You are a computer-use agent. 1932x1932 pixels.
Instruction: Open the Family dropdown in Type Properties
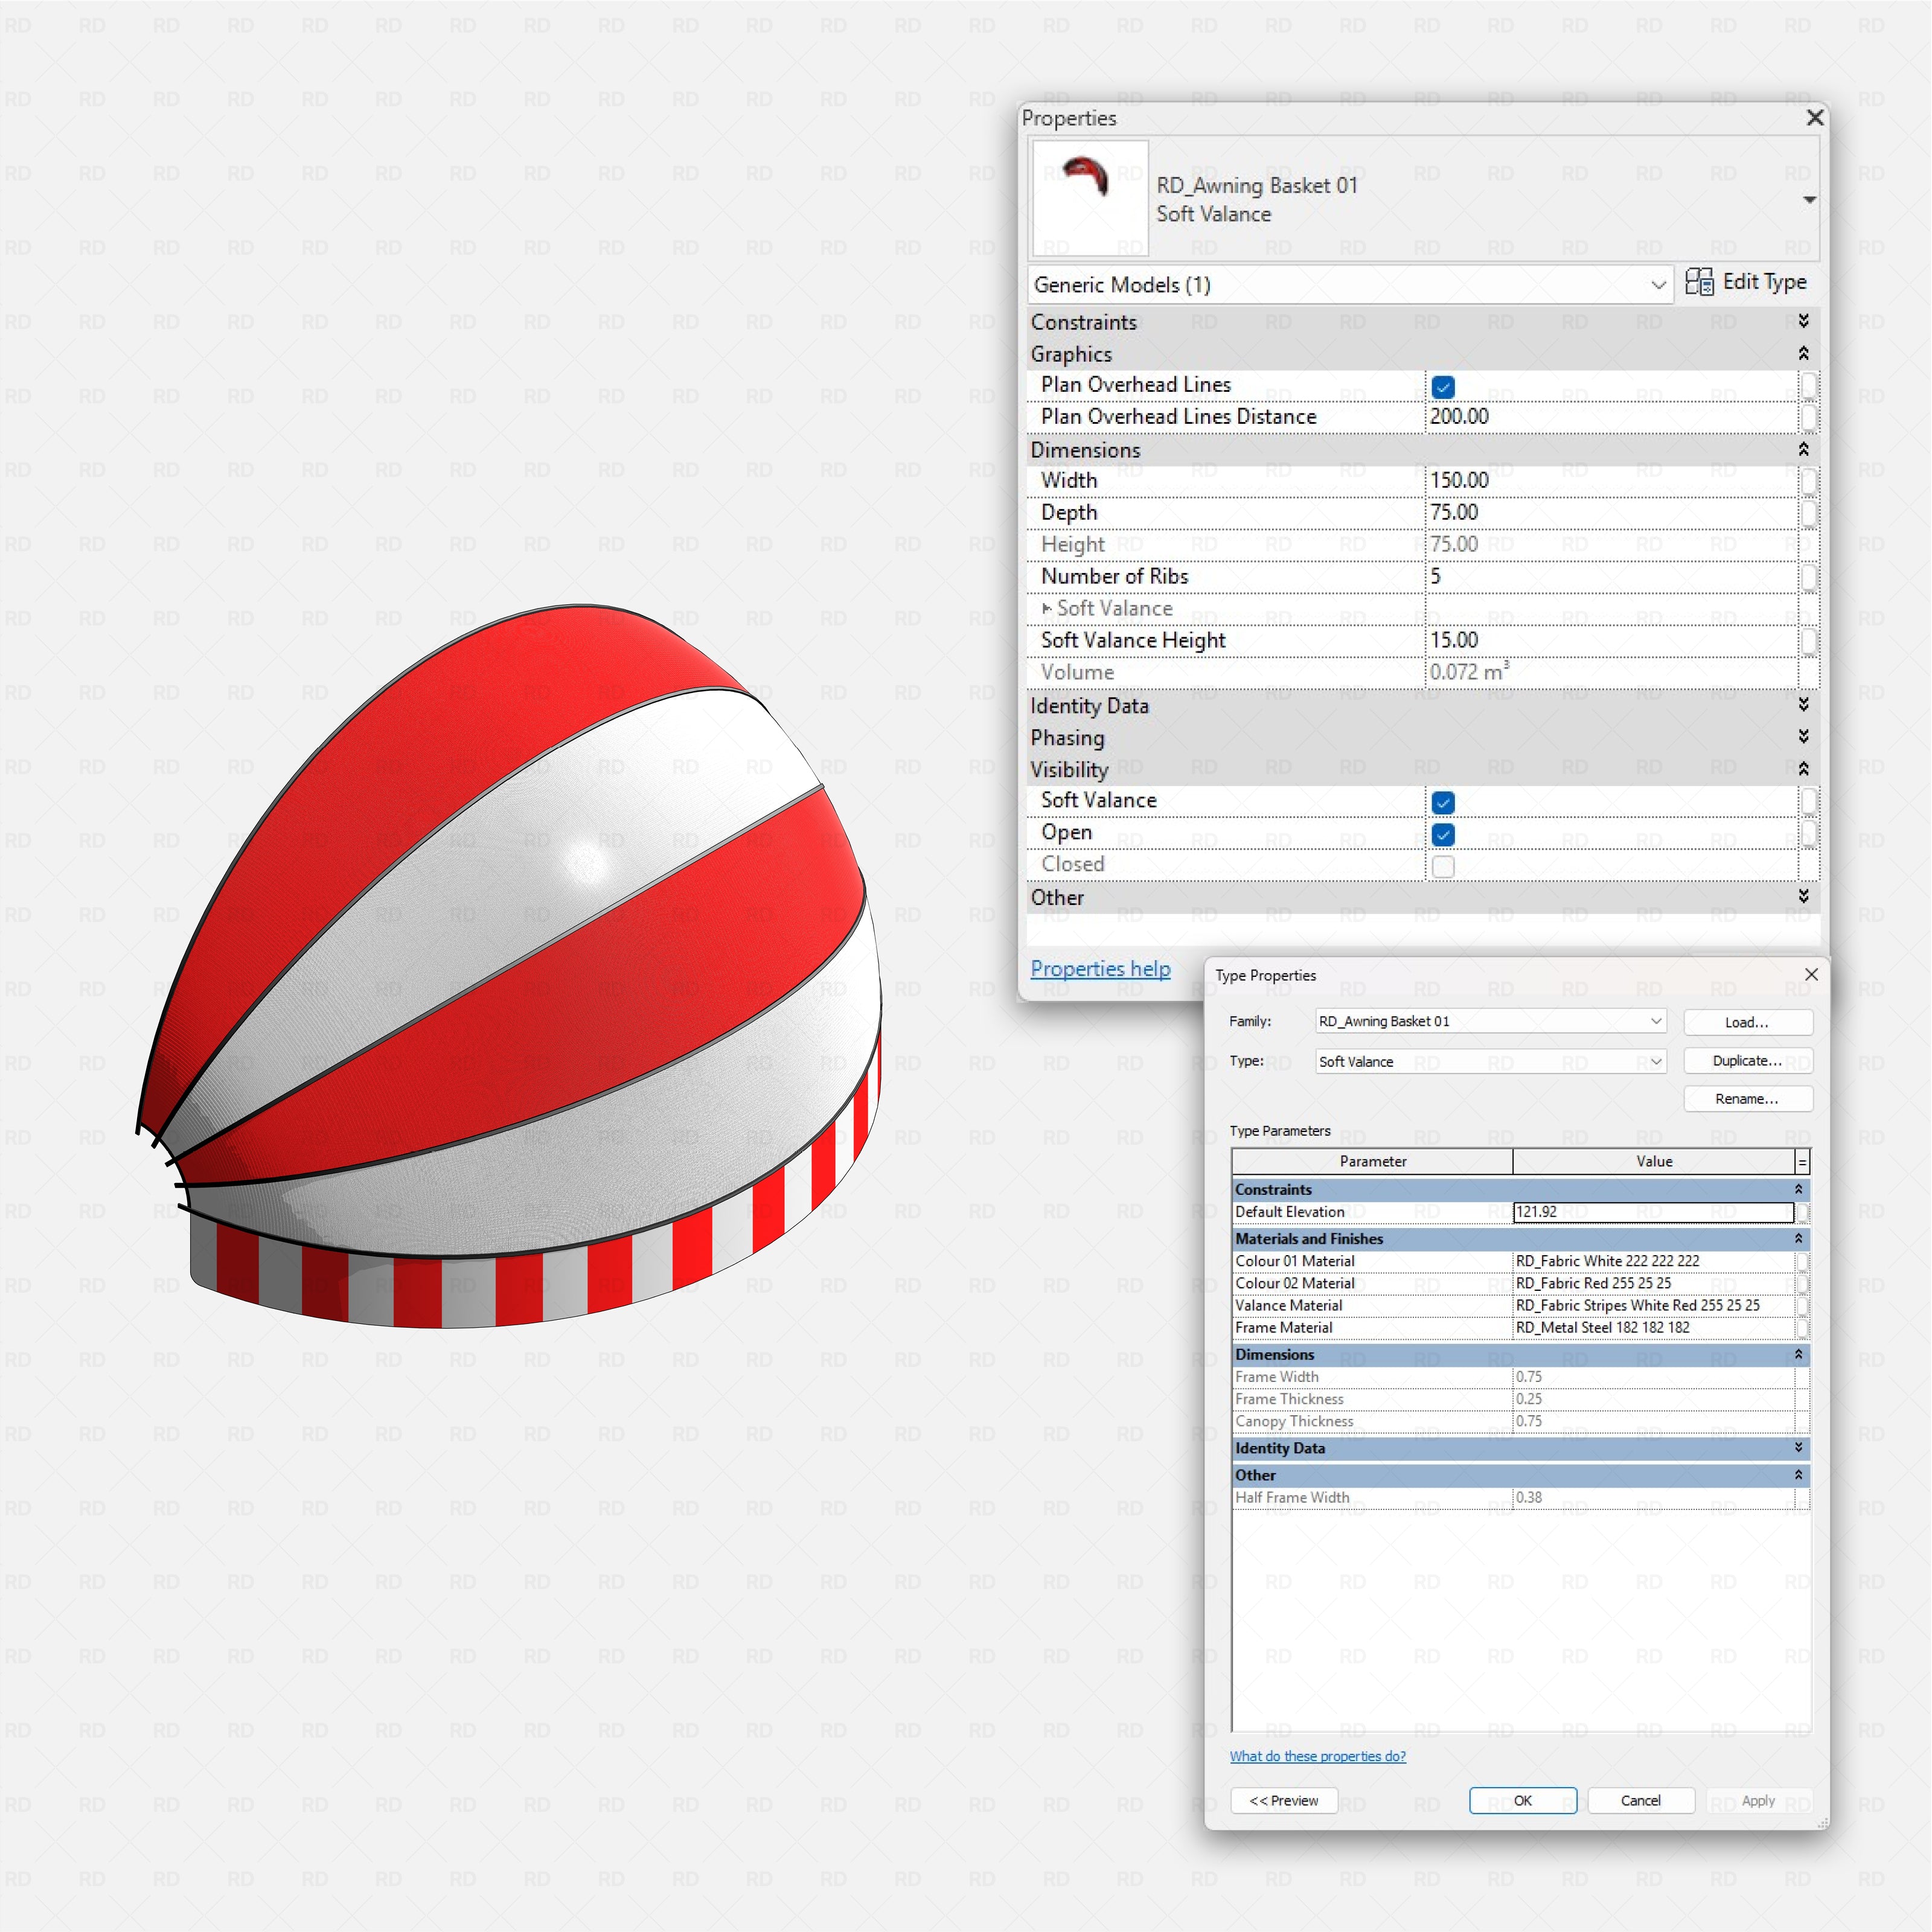point(1490,1021)
